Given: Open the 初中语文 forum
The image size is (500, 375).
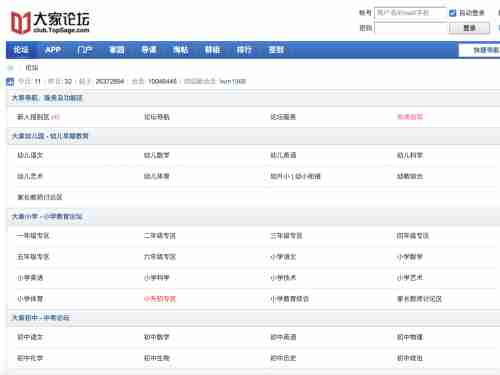Looking at the screenshot, I should (x=30, y=337).
